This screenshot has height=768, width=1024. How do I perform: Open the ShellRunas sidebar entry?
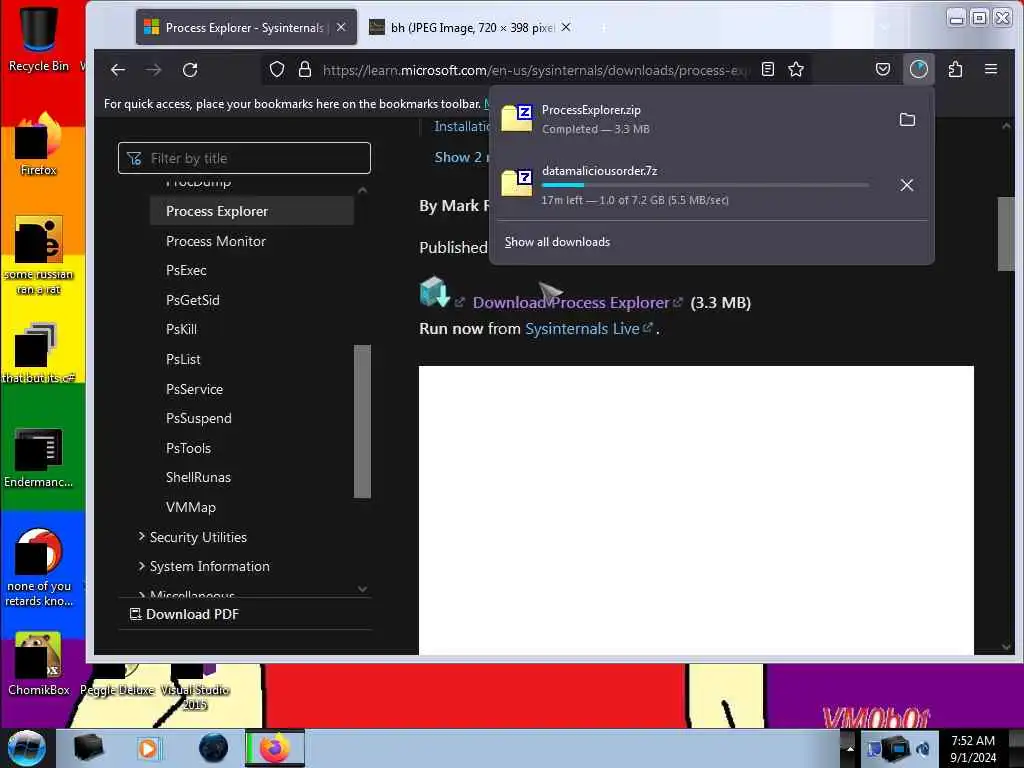point(198,477)
